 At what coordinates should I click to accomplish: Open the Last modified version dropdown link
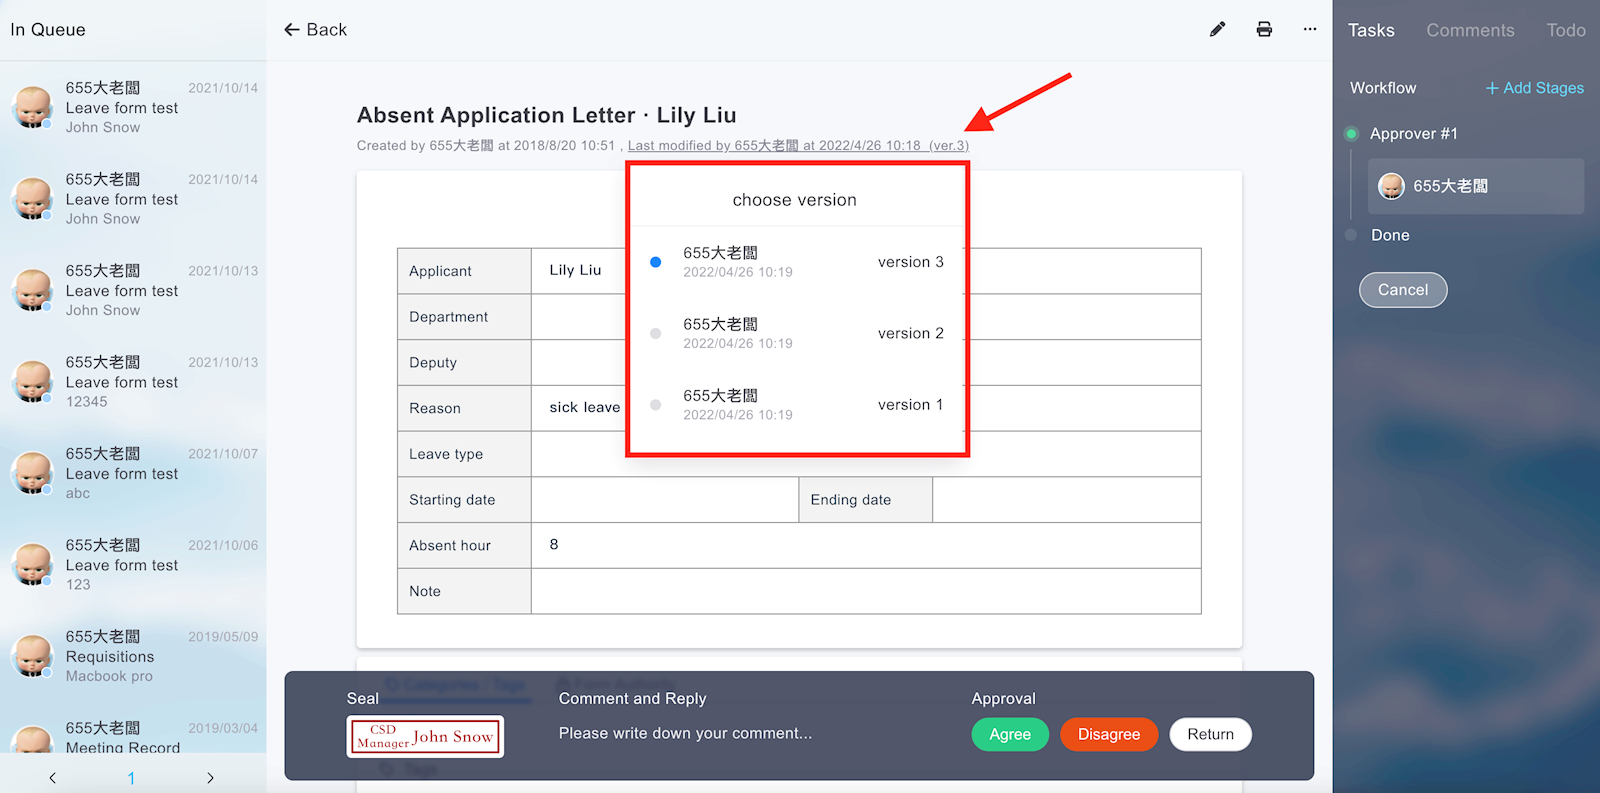797,146
